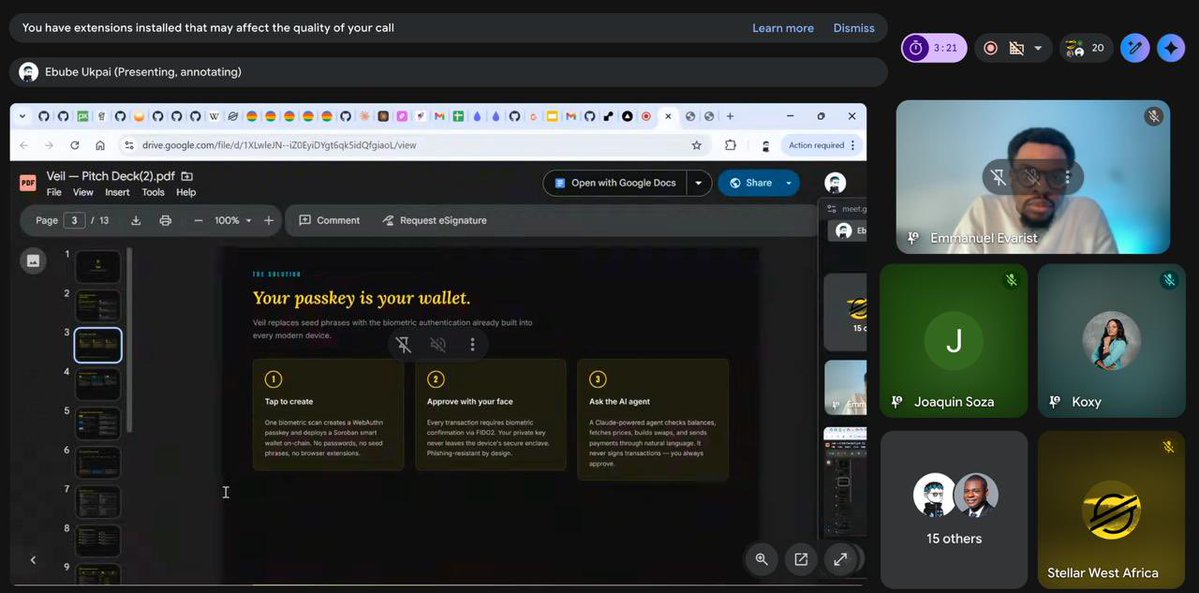Image resolution: width=1199 pixels, height=593 pixels.
Task: Click the Open with Google Docs button
Action: [616, 183]
